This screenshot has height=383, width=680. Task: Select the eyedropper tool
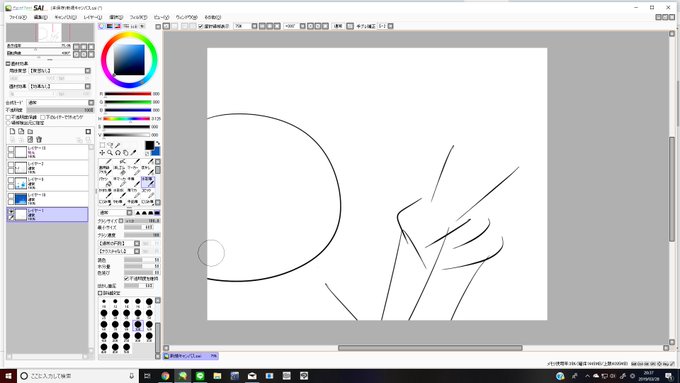pos(133,153)
